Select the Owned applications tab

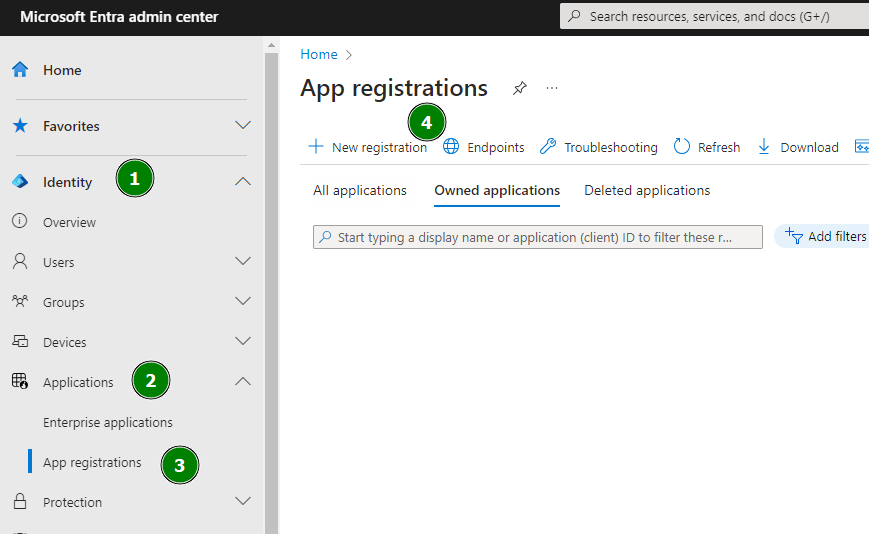497,191
